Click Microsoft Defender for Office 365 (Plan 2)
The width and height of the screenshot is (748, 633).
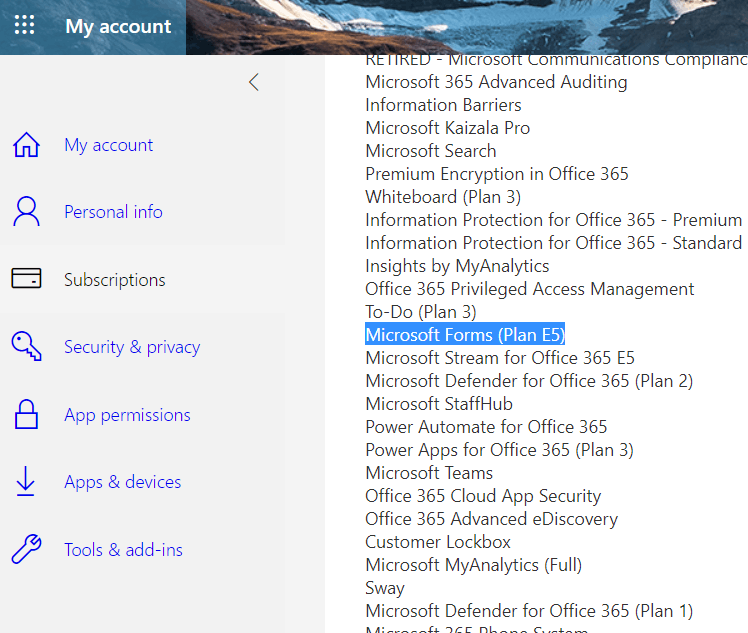[529, 381]
